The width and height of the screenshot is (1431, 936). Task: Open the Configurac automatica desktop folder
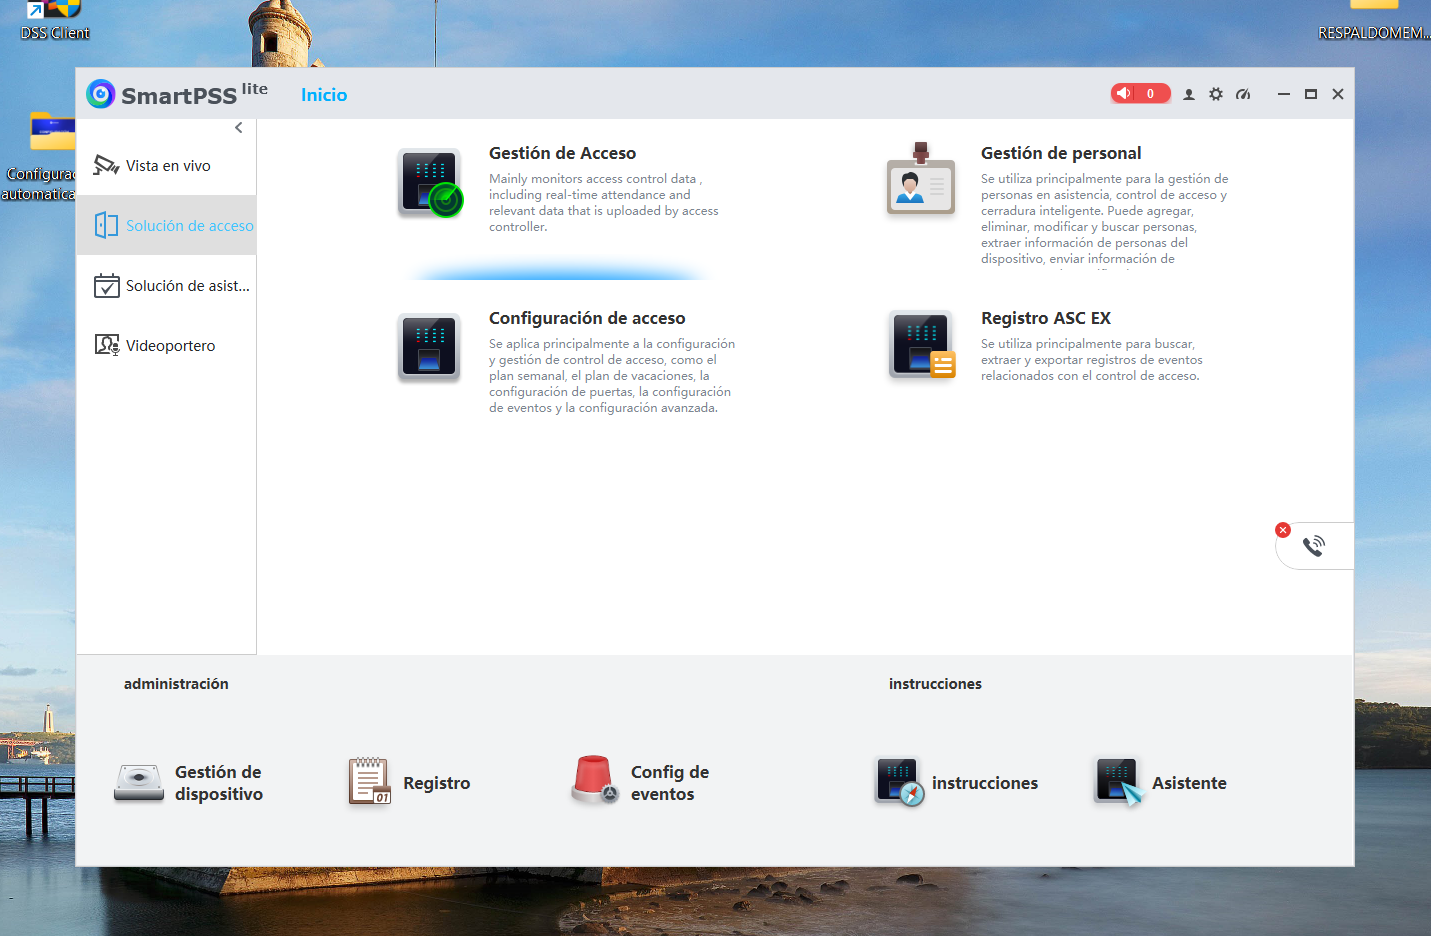coord(40,158)
